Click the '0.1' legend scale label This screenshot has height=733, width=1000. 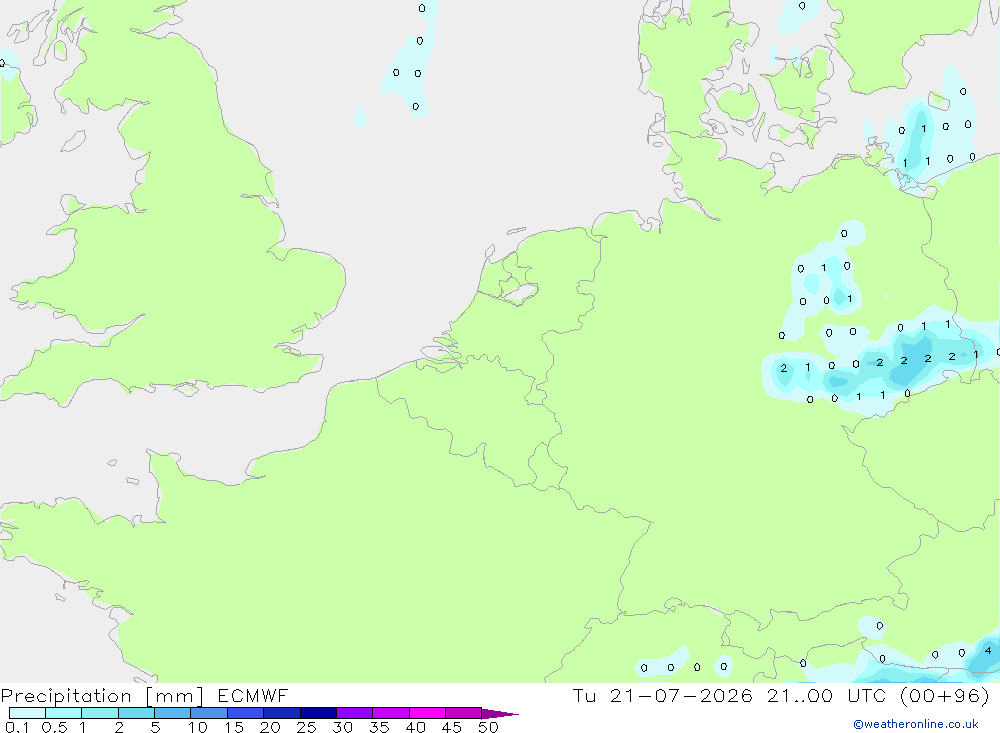17,727
